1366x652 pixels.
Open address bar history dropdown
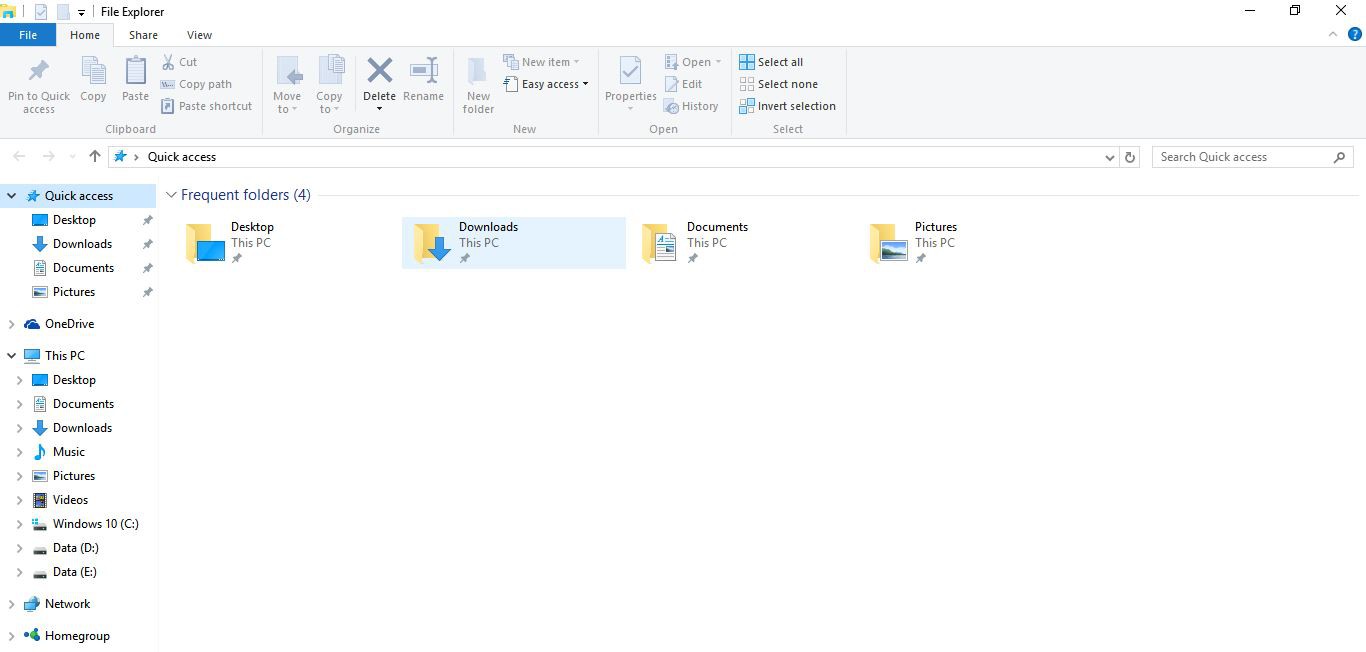[1109, 157]
